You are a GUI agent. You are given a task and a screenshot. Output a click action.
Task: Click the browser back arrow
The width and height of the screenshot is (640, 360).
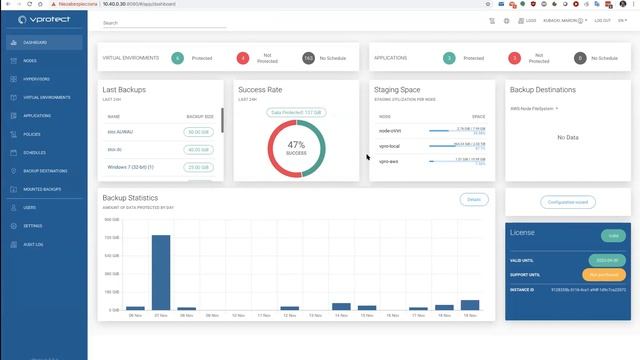pos(8,4)
